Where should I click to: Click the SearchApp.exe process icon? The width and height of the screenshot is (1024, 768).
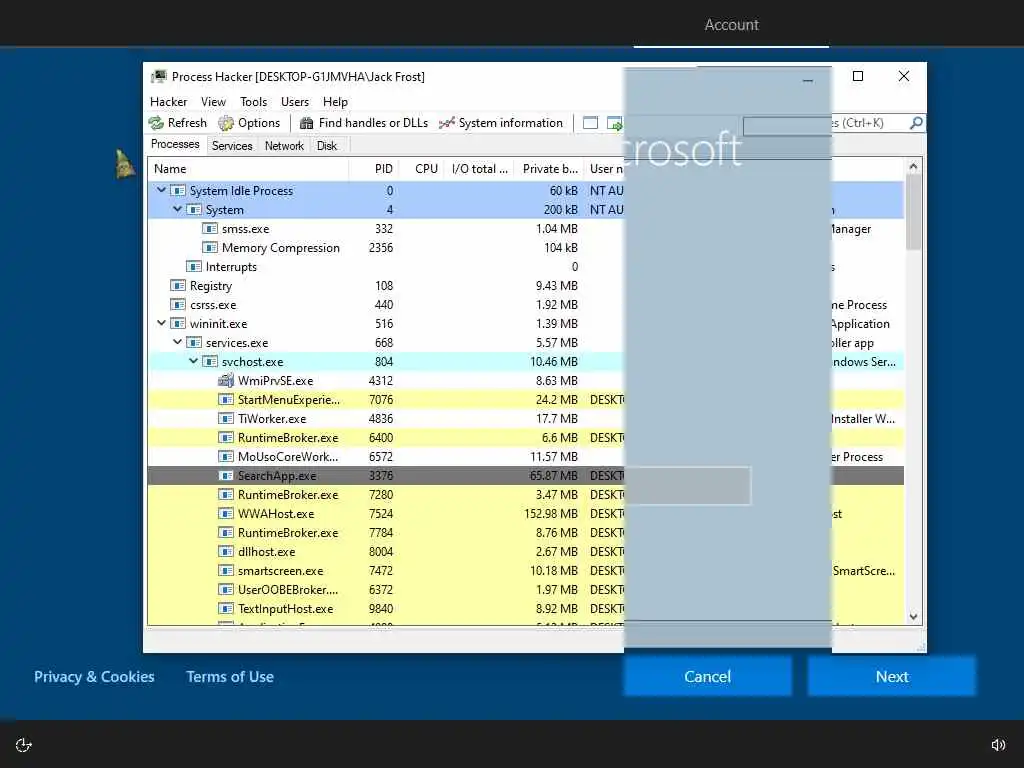tap(226, 475)
